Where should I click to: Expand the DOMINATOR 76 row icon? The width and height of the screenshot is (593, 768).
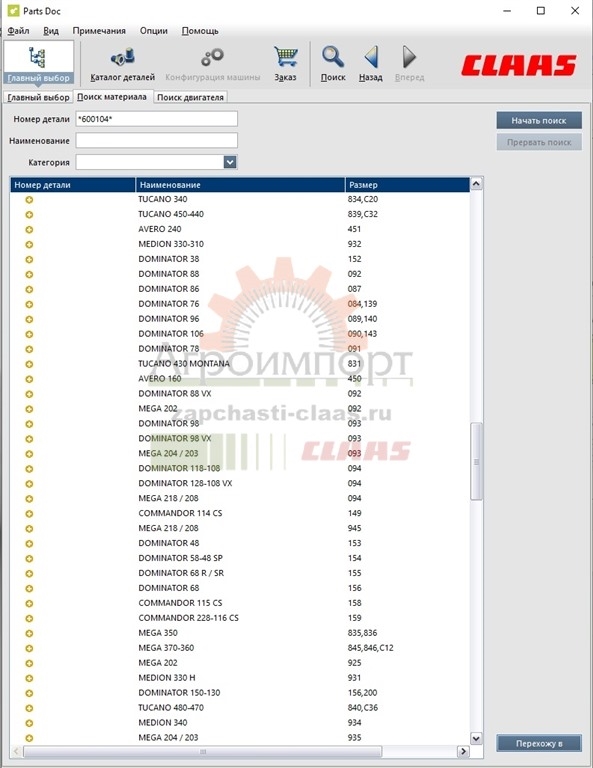point(29,304)
